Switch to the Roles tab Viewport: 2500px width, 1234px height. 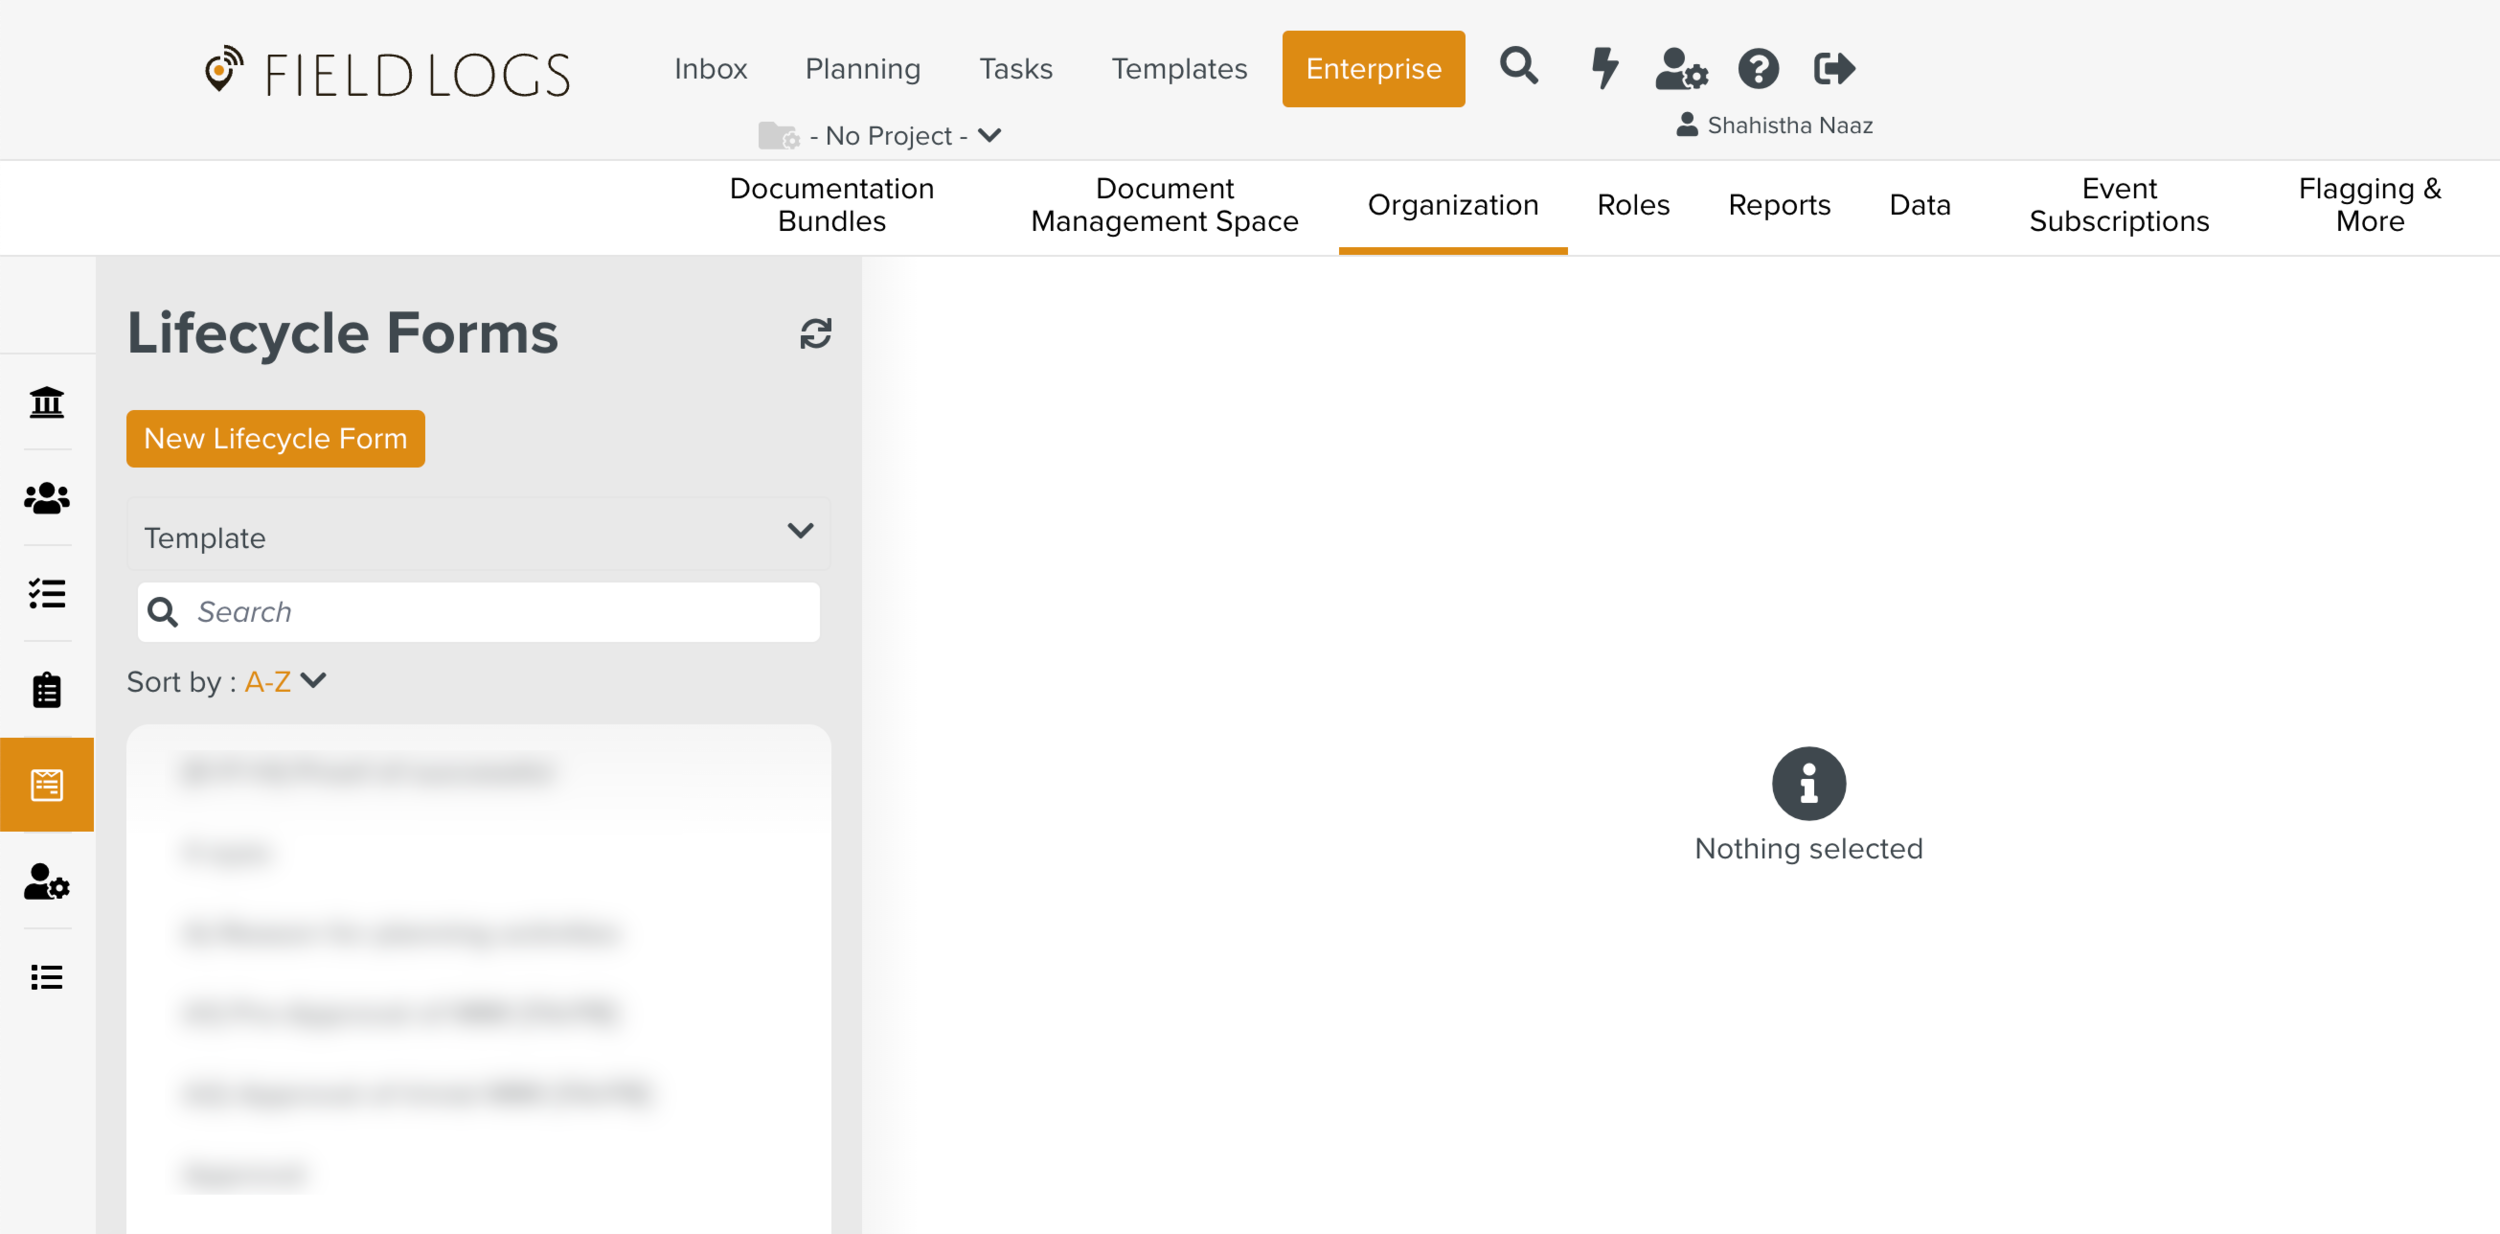click(x=1632, y=205)
